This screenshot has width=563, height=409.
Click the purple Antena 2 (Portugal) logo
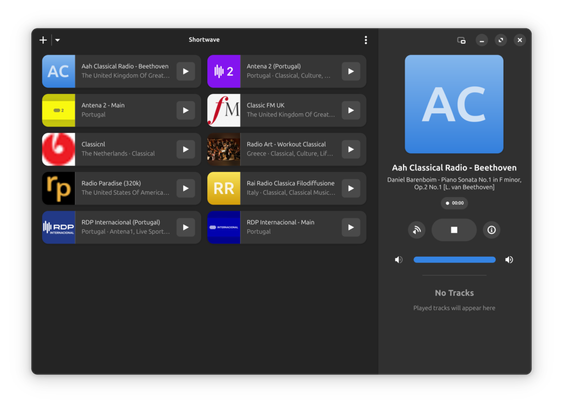(224, 71)
